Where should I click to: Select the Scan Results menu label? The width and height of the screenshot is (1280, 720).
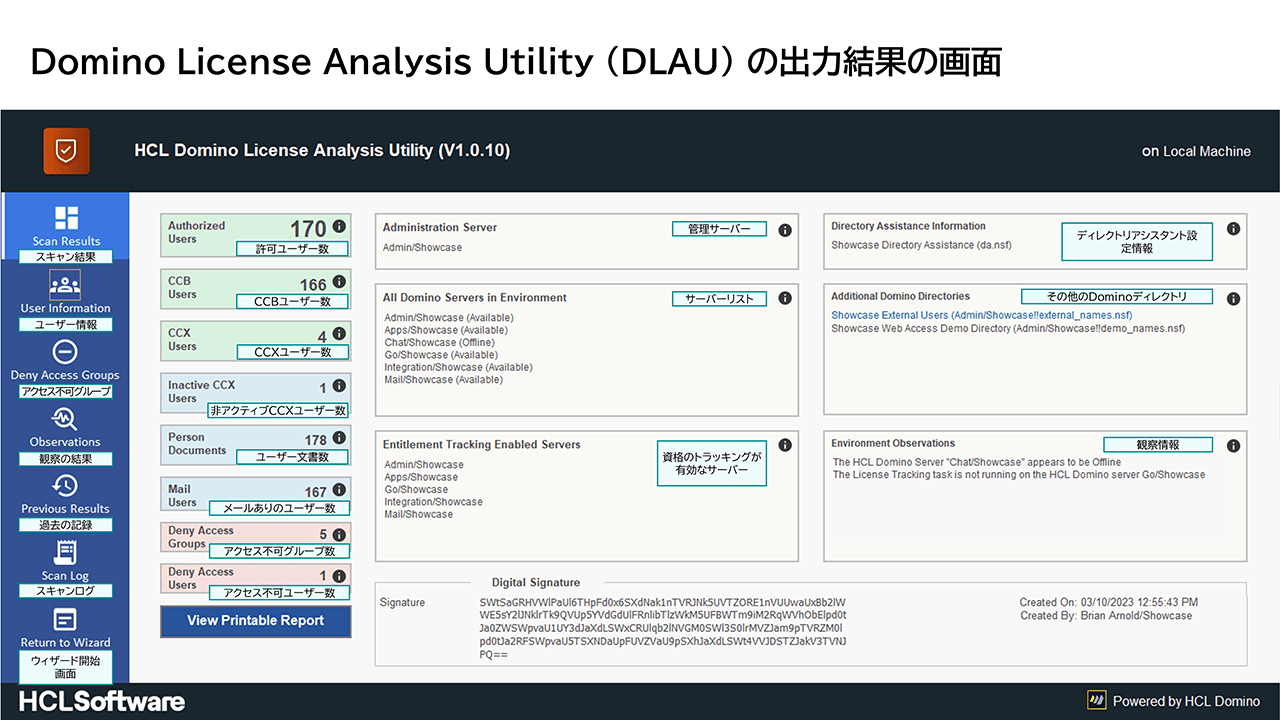[x=66, y=241]
